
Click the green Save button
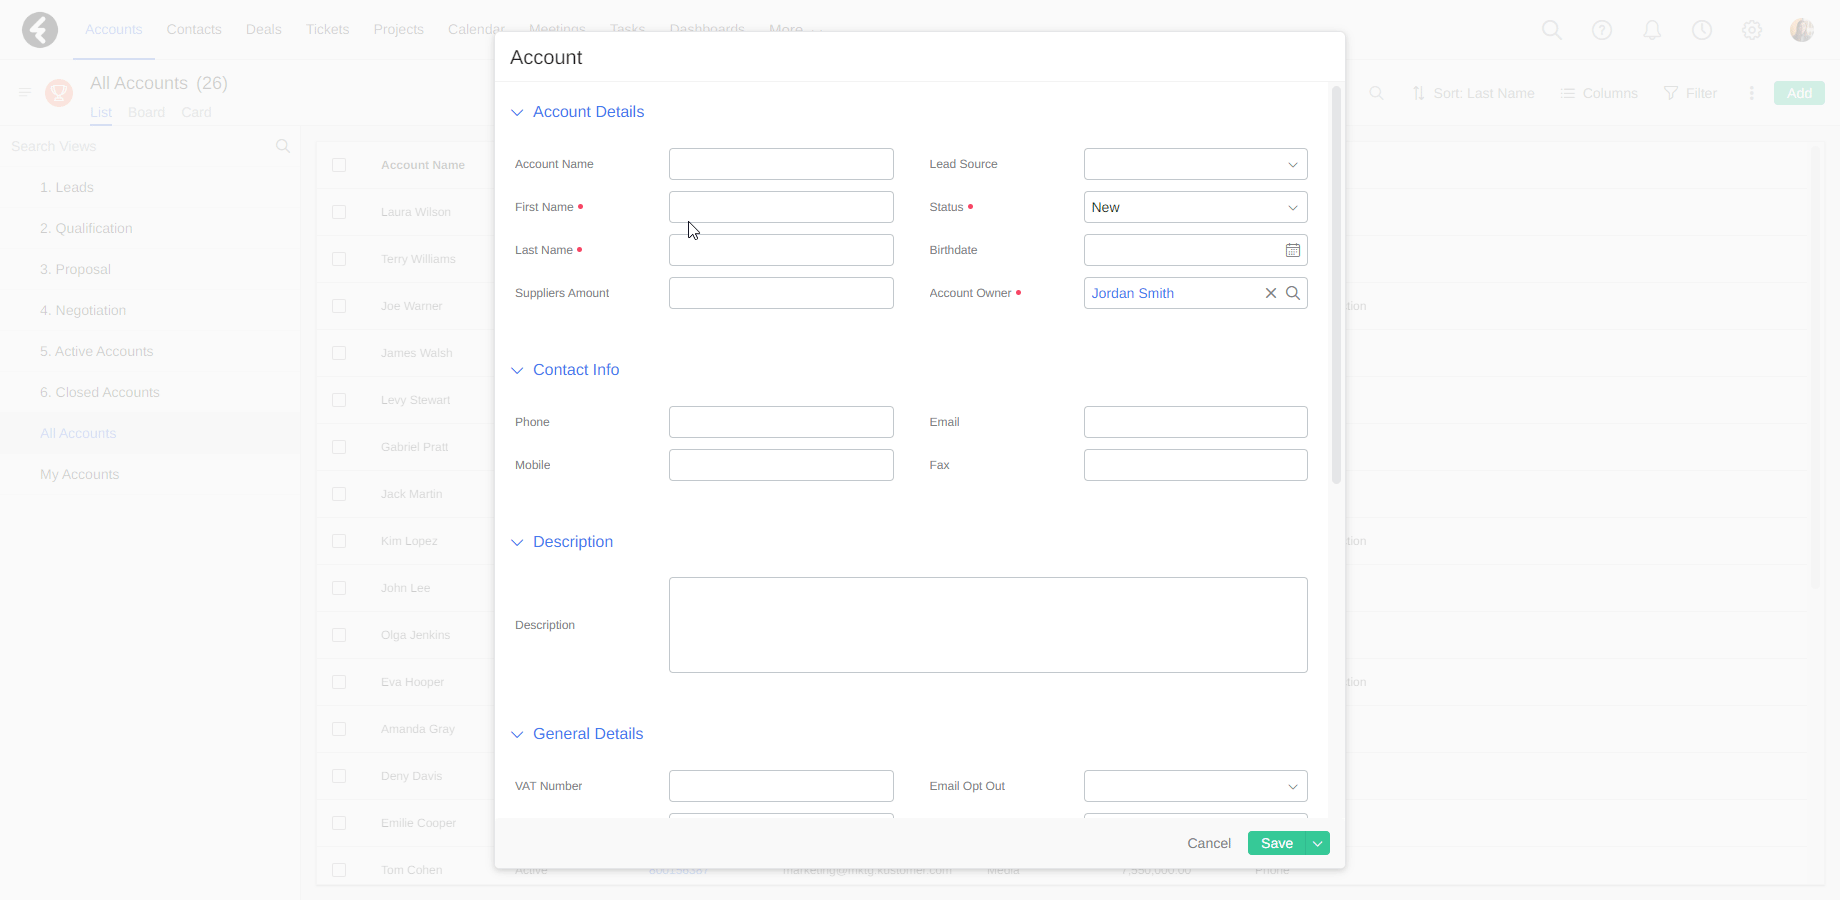click(1277, 843)
